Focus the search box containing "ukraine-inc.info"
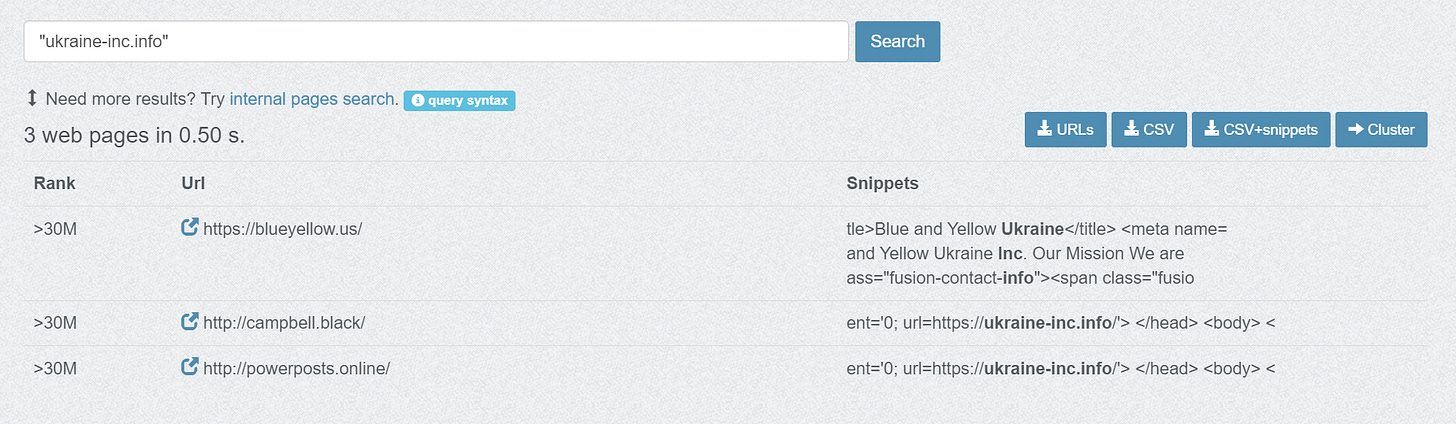Image resolution: width=1456 pixels, height=424 pixels. point(436,41)
